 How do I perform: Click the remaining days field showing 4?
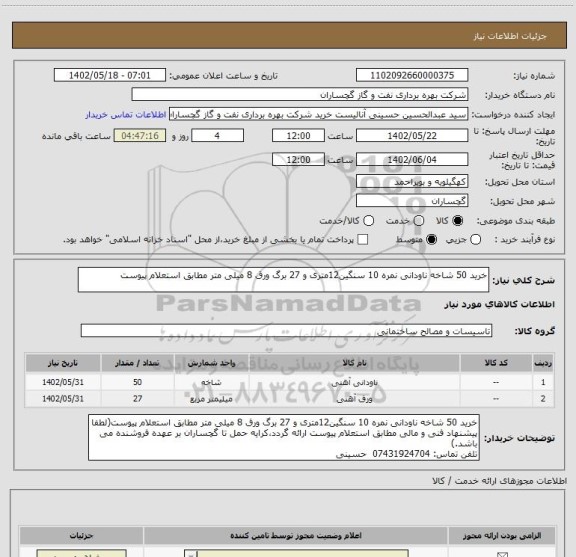click(x=217, y=136)
